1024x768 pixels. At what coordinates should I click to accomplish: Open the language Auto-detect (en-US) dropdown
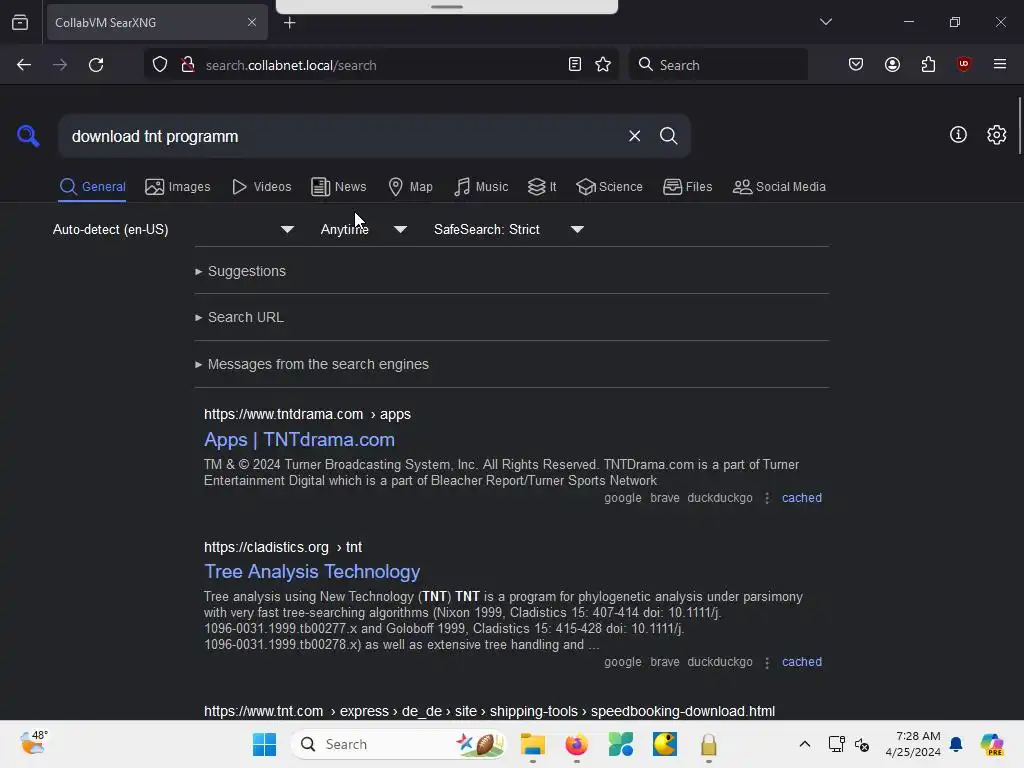pos(173,229)
